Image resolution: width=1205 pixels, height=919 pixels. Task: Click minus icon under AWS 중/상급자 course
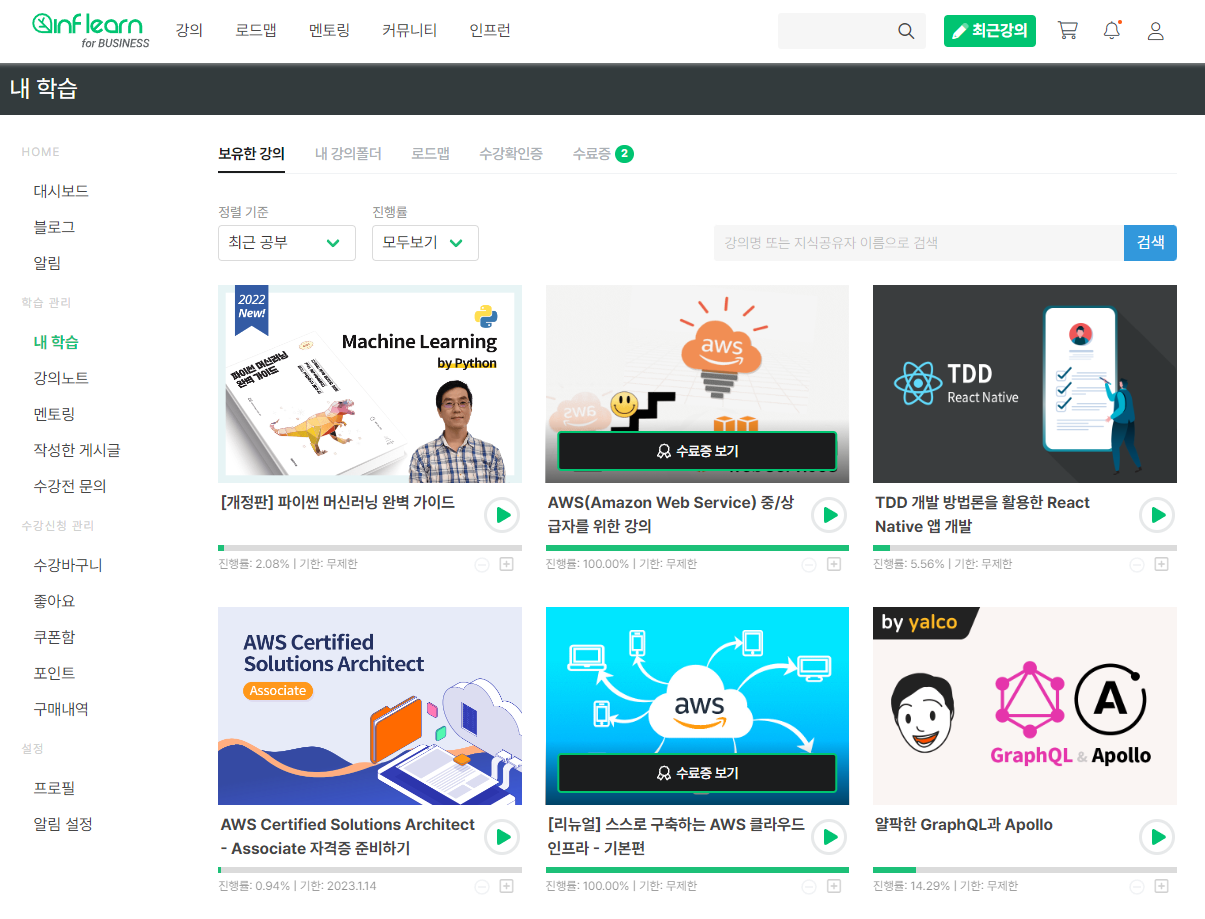tap(809, 564)
